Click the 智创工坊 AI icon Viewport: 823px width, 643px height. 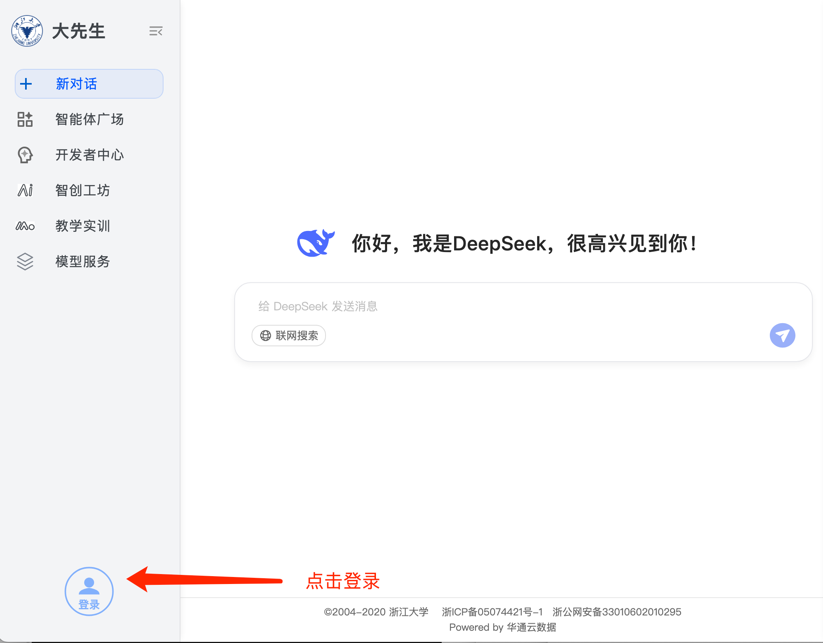tap(25, 190)
